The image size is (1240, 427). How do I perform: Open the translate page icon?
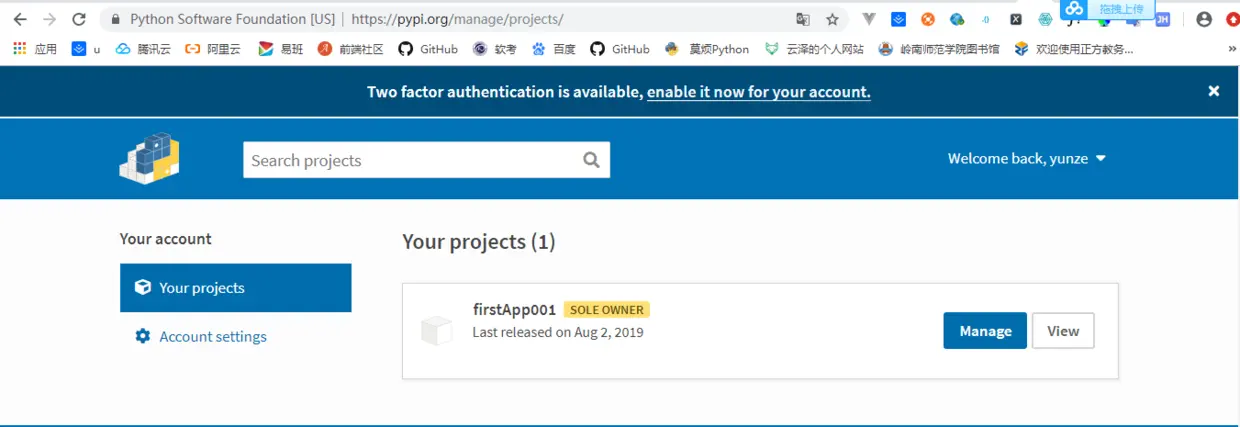803,19
